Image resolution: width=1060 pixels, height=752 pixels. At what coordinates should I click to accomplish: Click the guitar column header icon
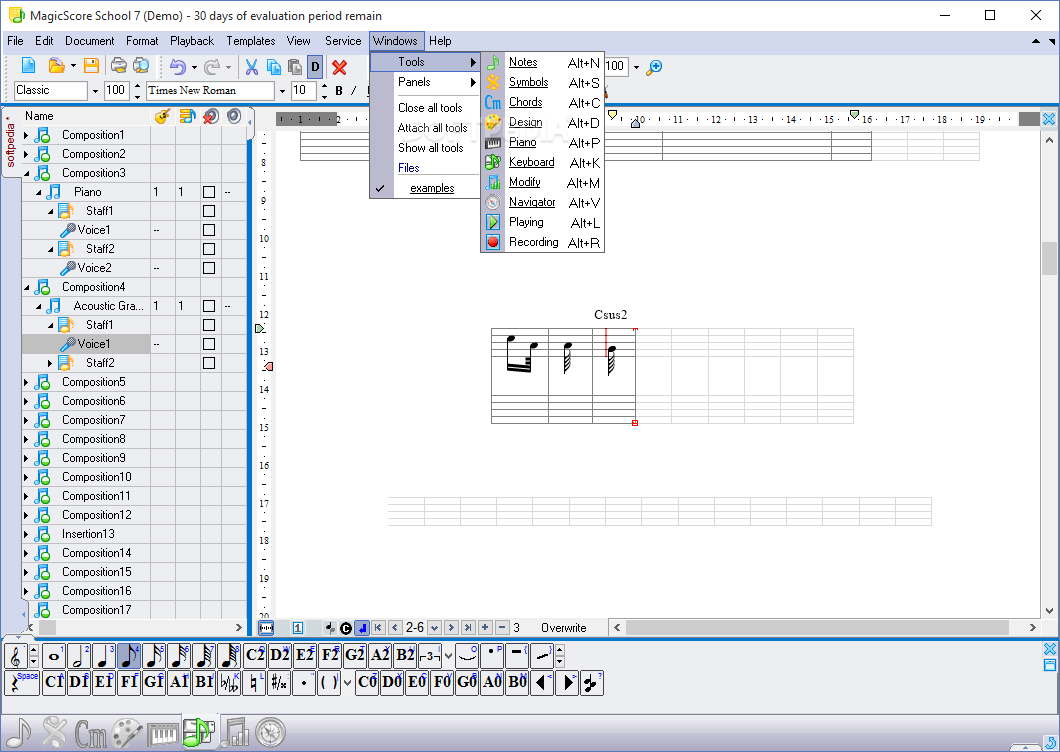pos(162,116)
